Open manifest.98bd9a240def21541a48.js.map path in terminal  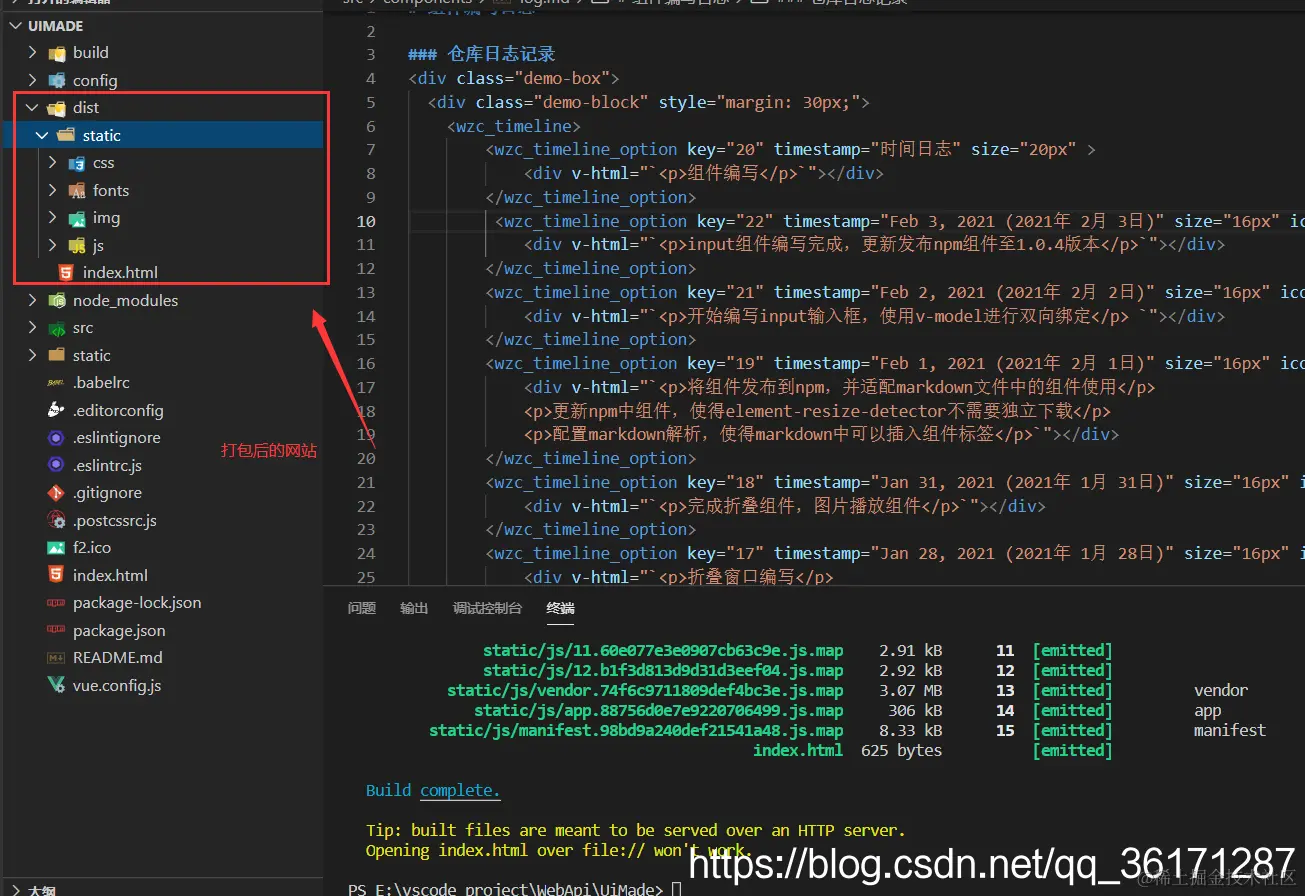(x=636, y=731)
